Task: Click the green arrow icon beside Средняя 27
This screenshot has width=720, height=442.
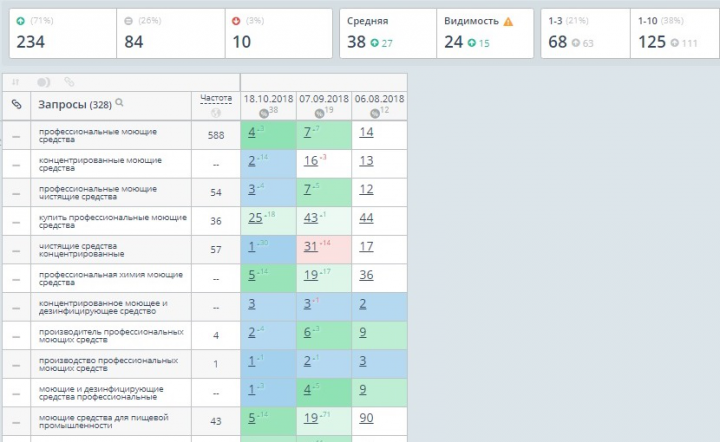Action: 375,43
